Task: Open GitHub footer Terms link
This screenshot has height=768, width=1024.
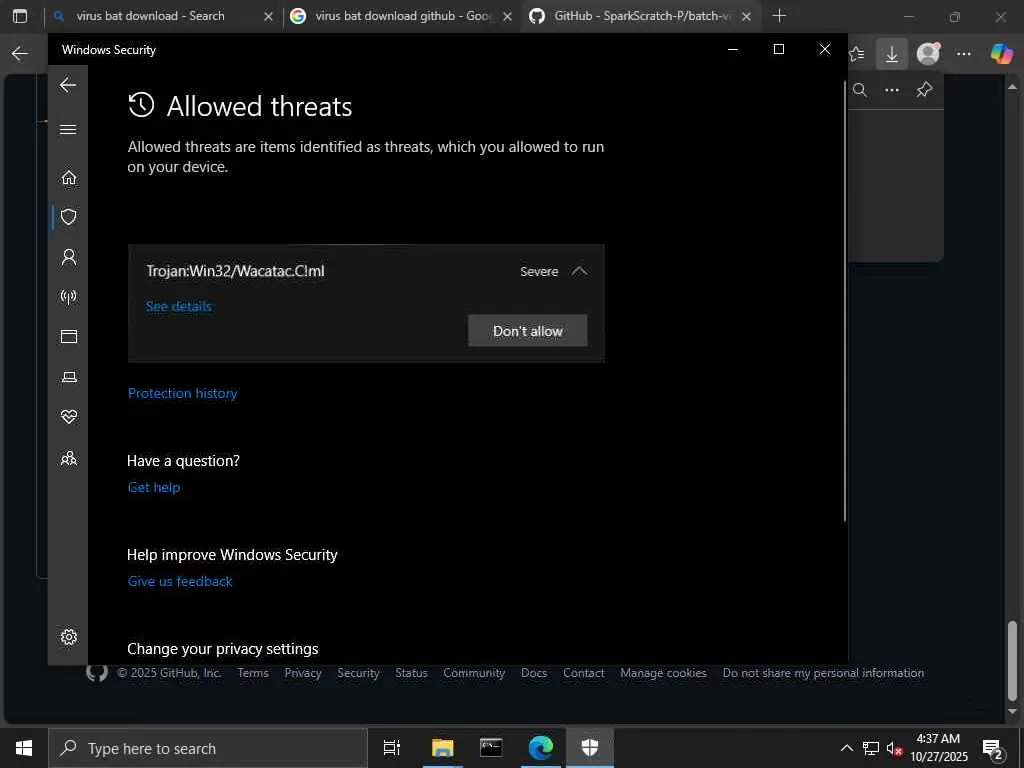Action: (x=253, y=673)
